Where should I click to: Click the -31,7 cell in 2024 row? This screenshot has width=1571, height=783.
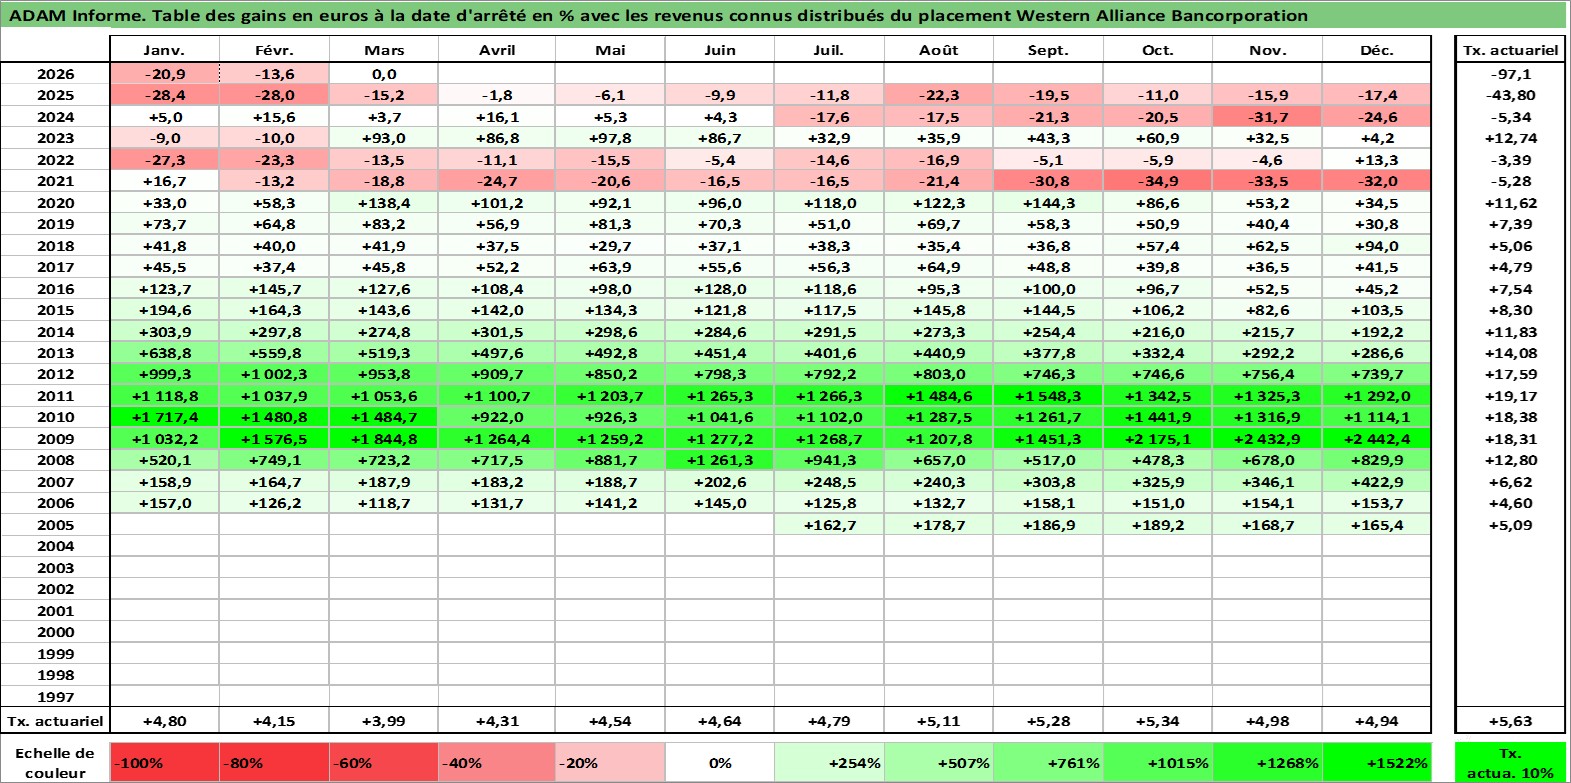(1268, 117)
